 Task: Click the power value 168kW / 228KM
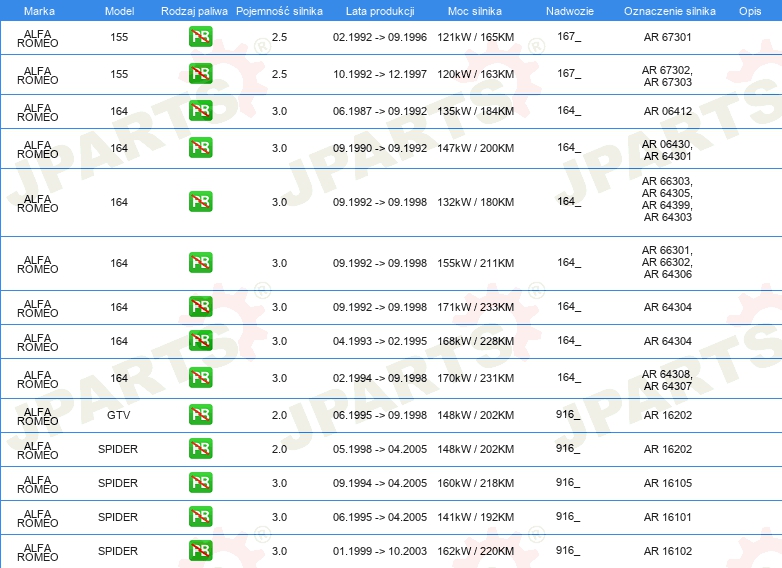(x=475, y=341)
